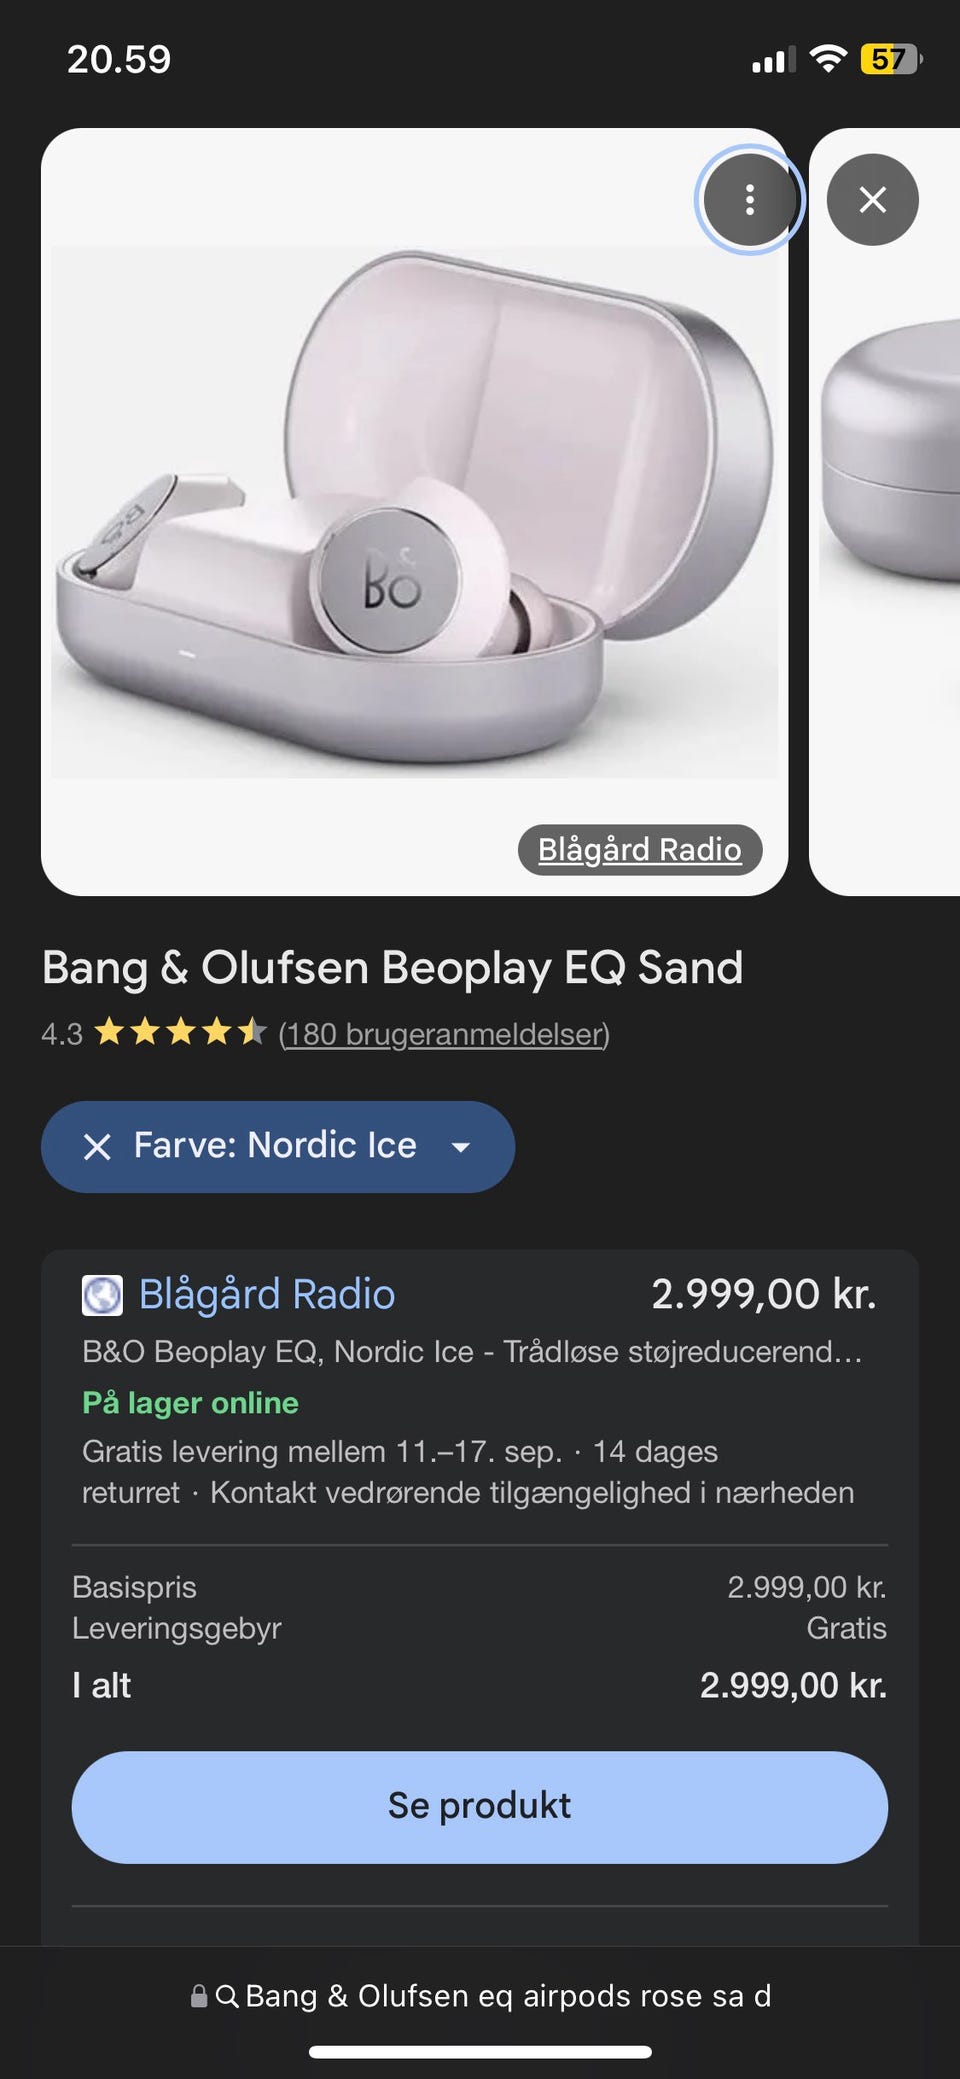This screenshot has width=960, height=2079.
Task: Tap the lock icon in address bar
Action: pos(199,1996)
